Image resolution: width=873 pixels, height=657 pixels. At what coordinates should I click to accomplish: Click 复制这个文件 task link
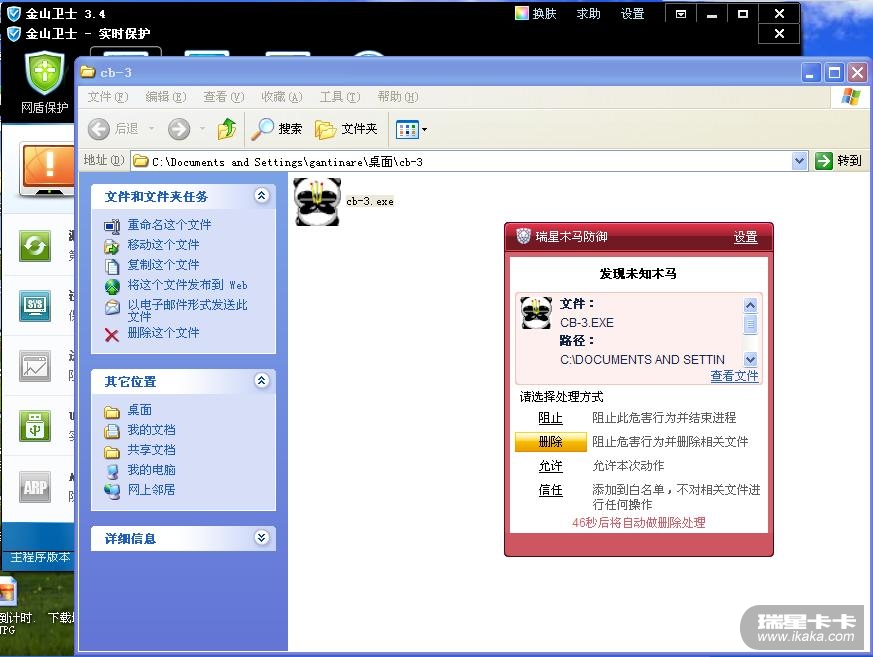click(x=163, y=264)
